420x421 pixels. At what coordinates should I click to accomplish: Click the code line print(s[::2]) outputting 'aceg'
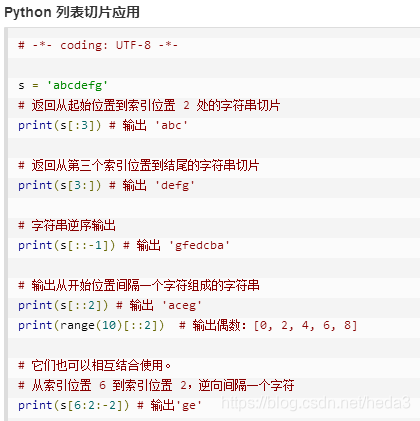(x=110, y=305)
